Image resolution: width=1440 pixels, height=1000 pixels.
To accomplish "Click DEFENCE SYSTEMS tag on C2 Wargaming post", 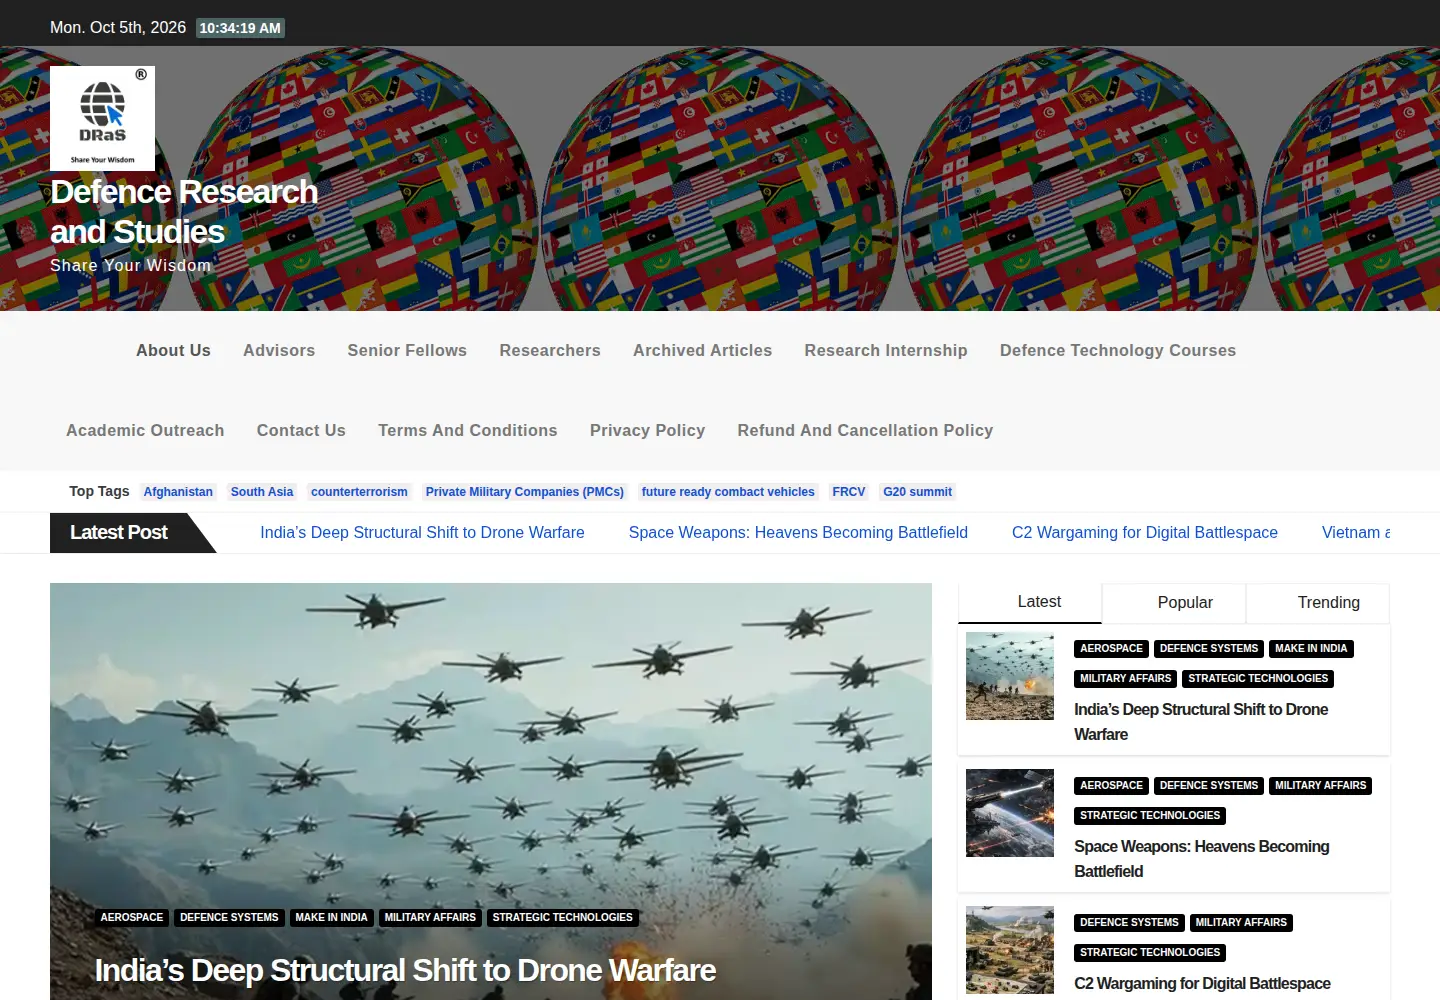I will click(x=1129, y=923).
